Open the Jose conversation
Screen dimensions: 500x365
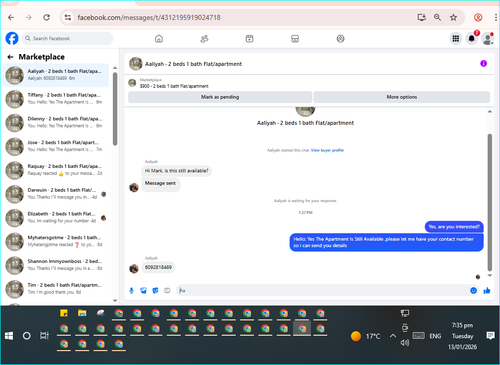pos(56,146)
